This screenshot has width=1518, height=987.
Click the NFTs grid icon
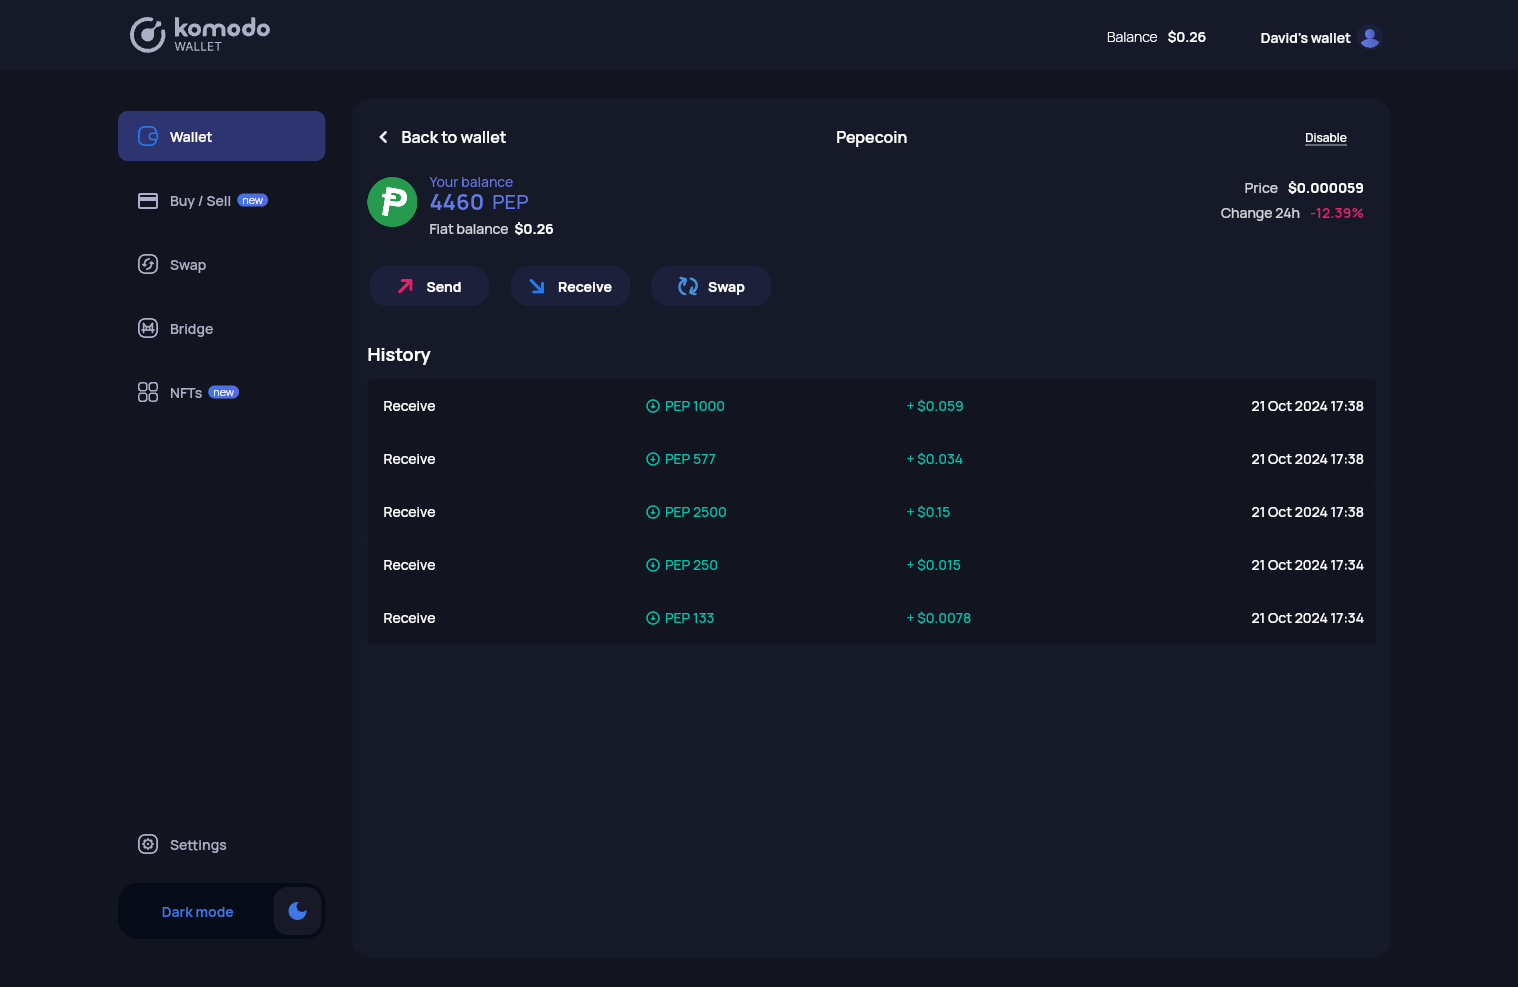(148, 392)
